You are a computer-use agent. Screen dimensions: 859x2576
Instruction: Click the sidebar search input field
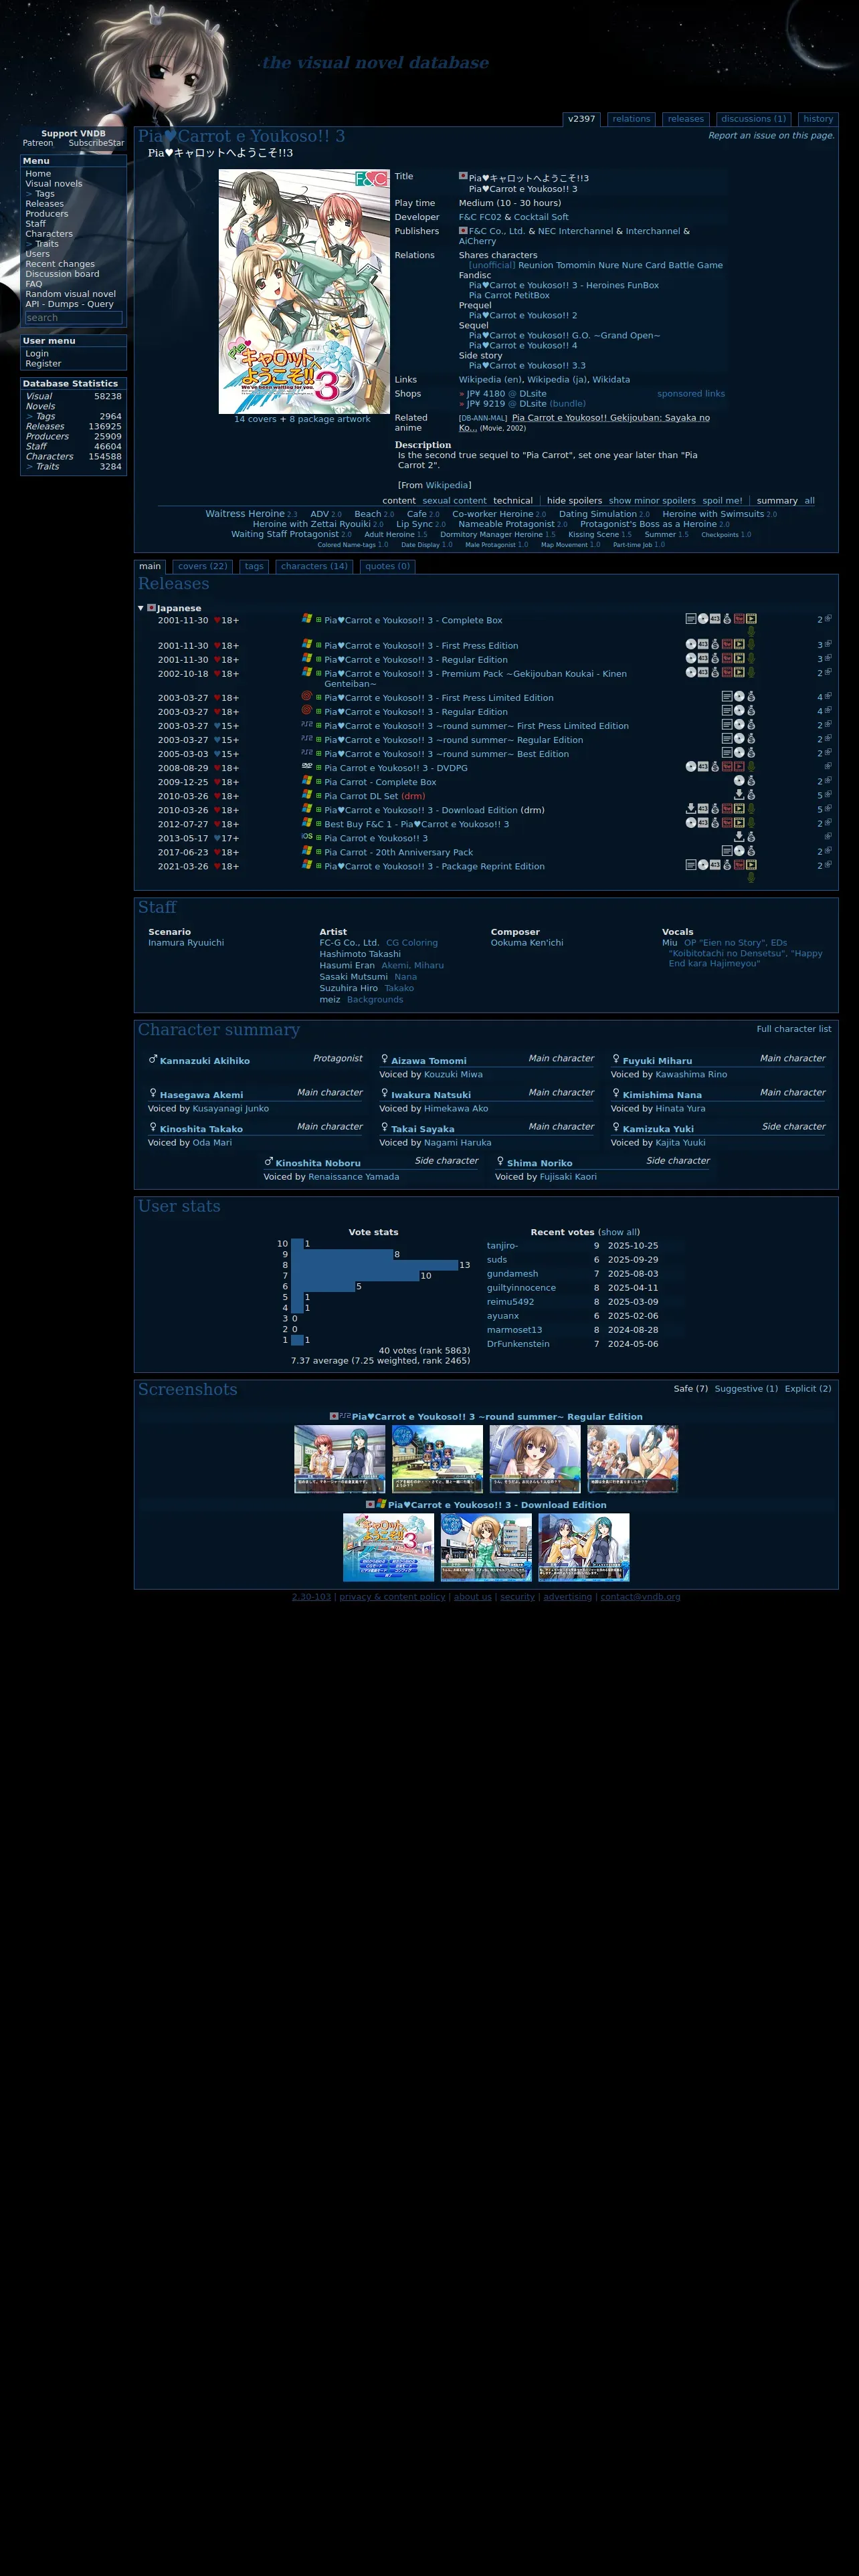click(73, 318)
